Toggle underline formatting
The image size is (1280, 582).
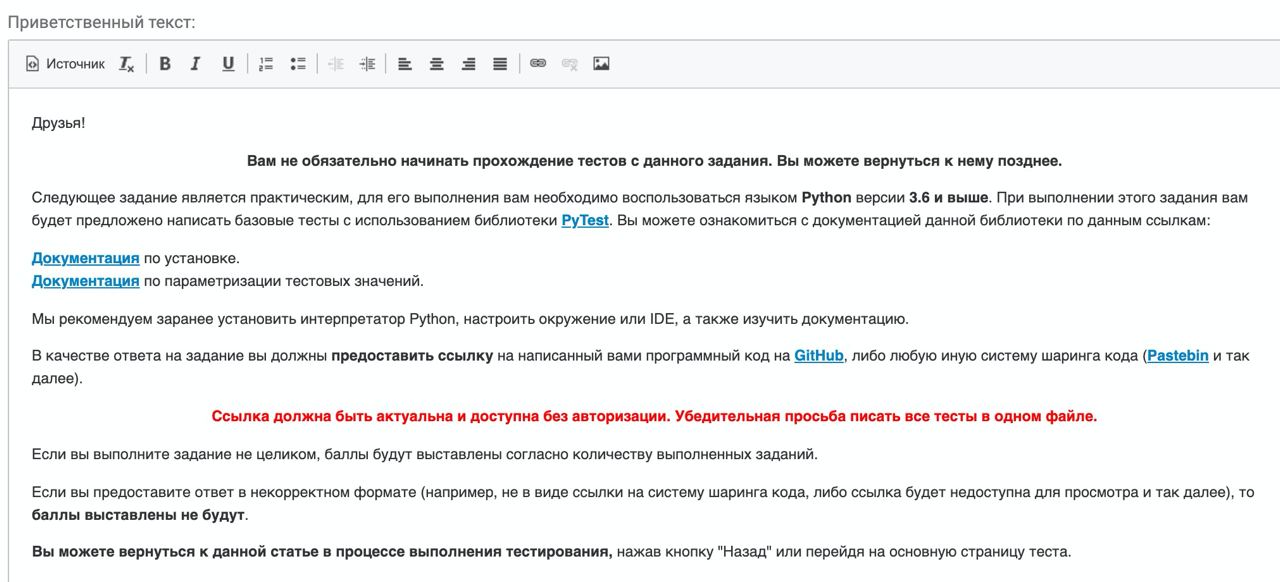228,64
